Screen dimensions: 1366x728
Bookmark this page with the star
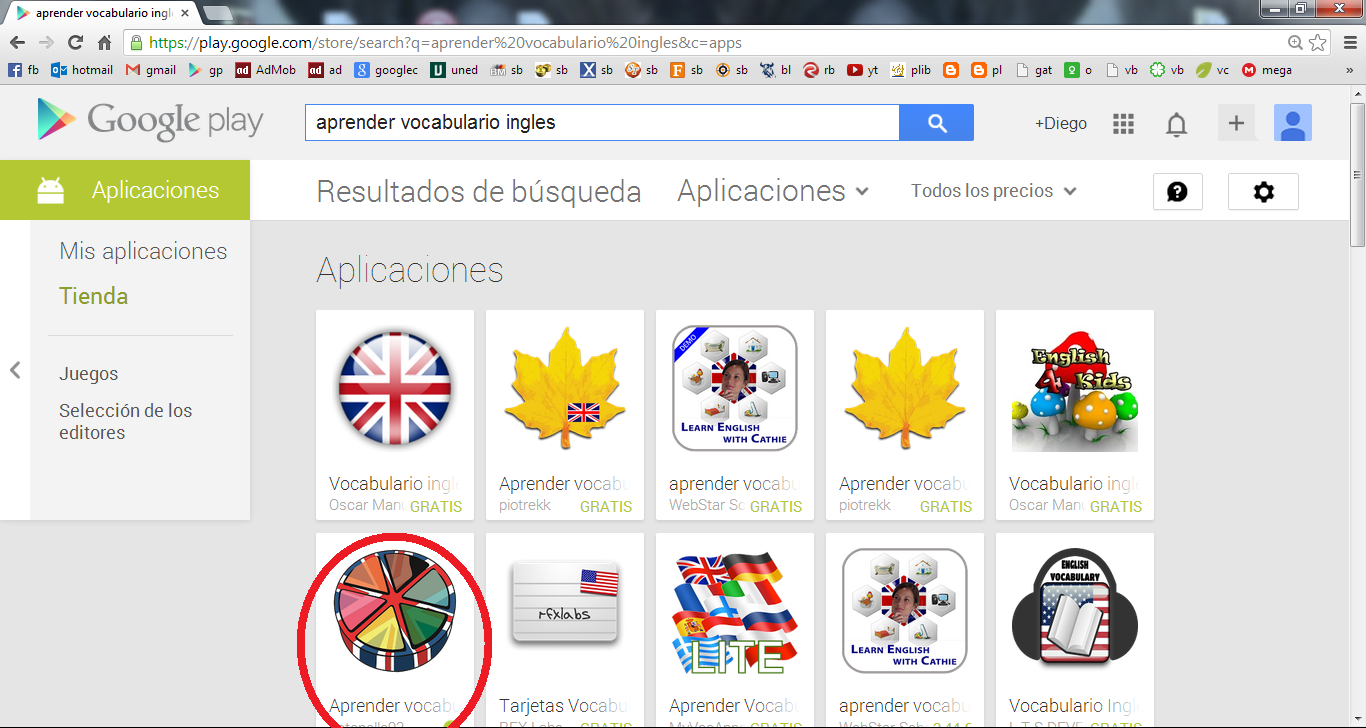point(1318,43)
